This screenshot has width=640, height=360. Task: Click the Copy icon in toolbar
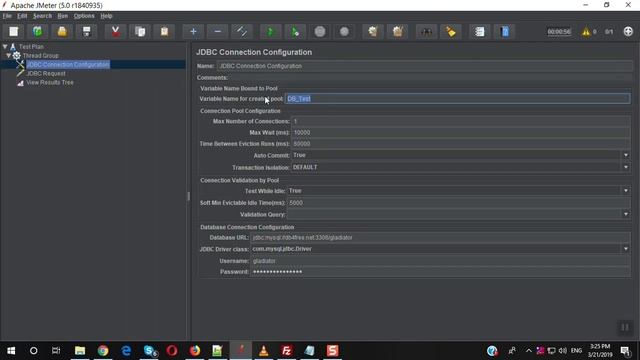click(140, 31)
